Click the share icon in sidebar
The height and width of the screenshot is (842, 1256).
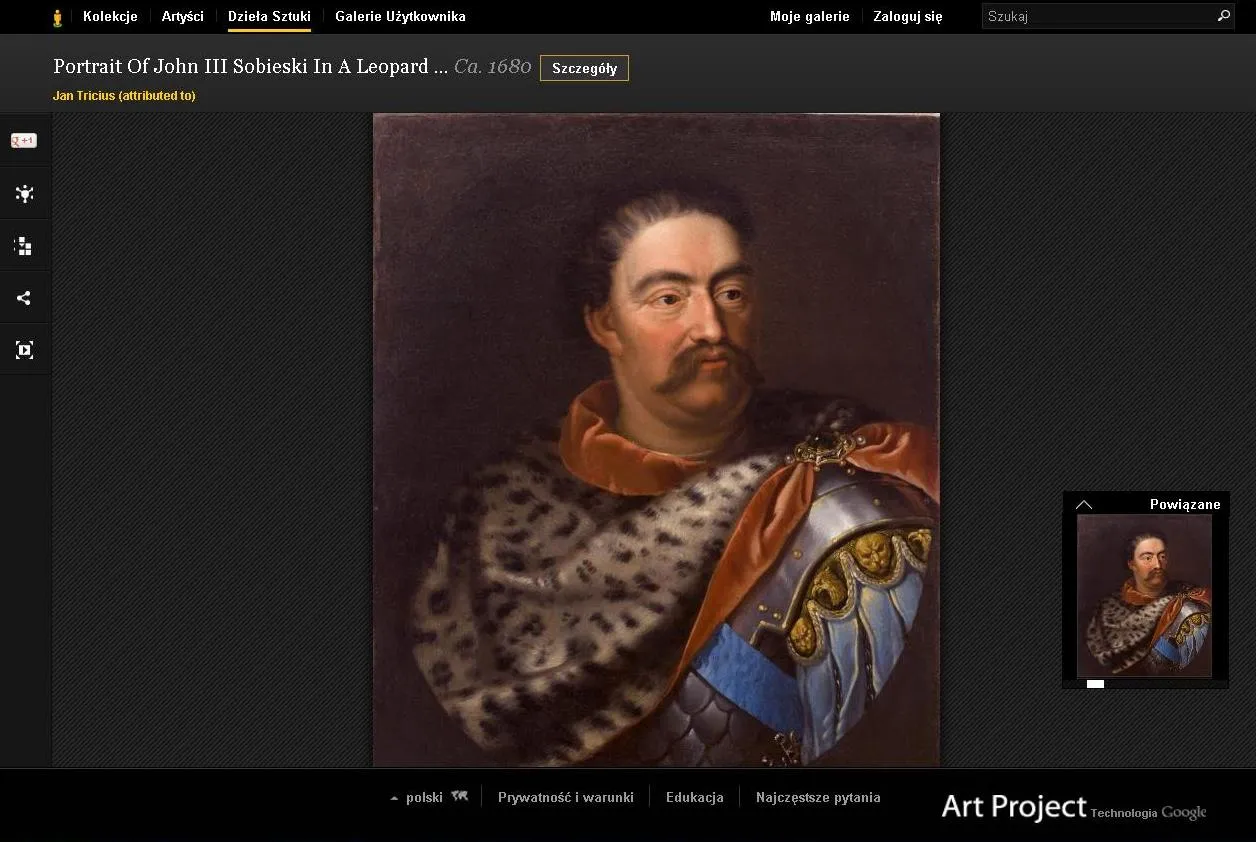(x=24, y=298)
